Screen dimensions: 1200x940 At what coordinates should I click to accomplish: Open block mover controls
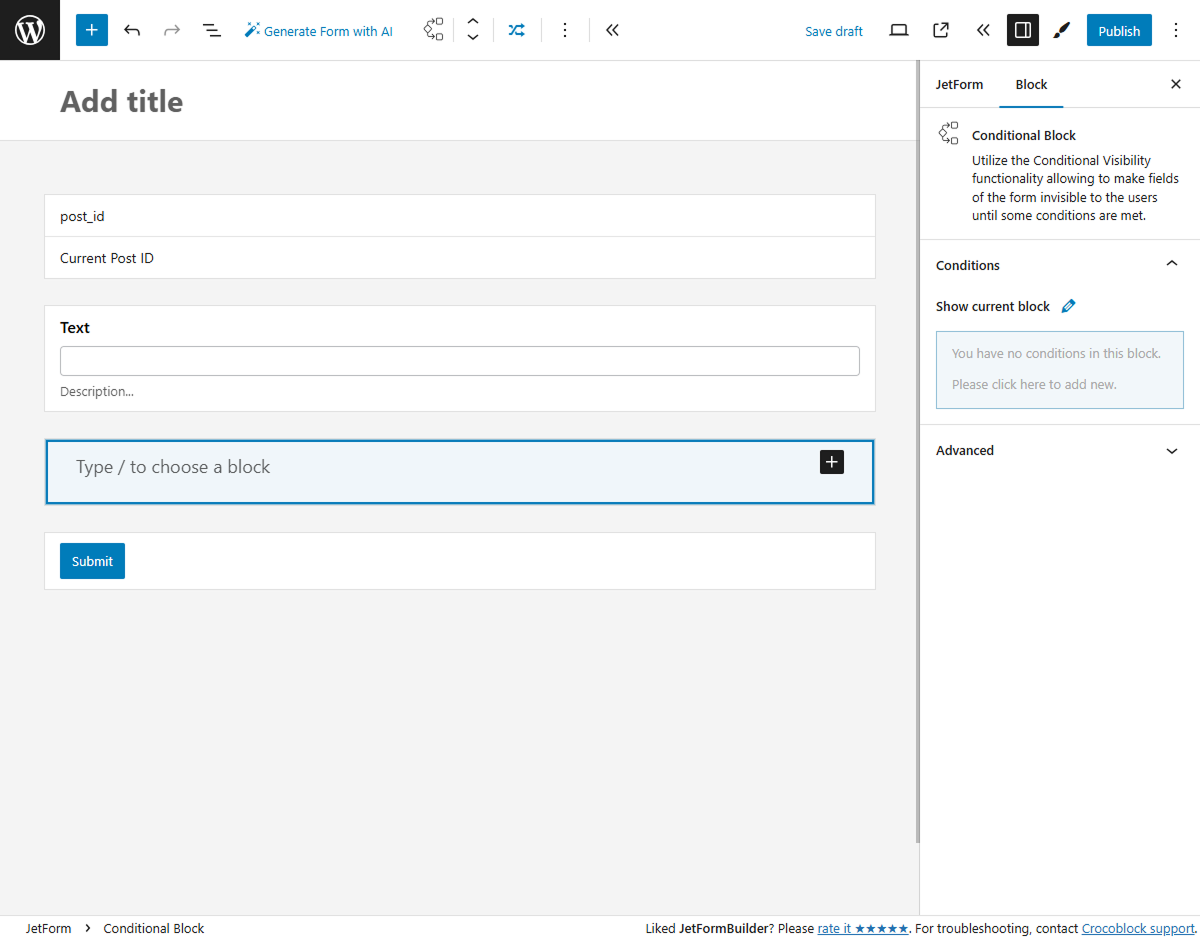click(472, 30)
